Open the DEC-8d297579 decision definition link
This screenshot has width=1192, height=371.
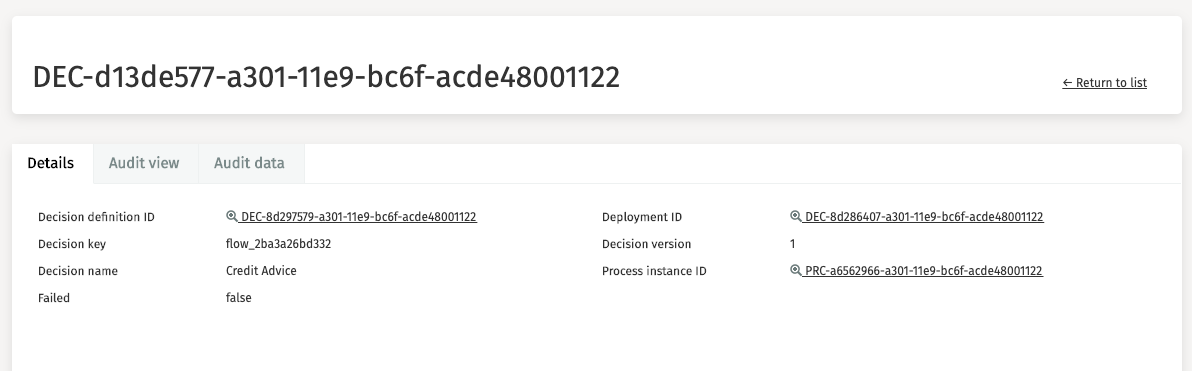(359, 217)
